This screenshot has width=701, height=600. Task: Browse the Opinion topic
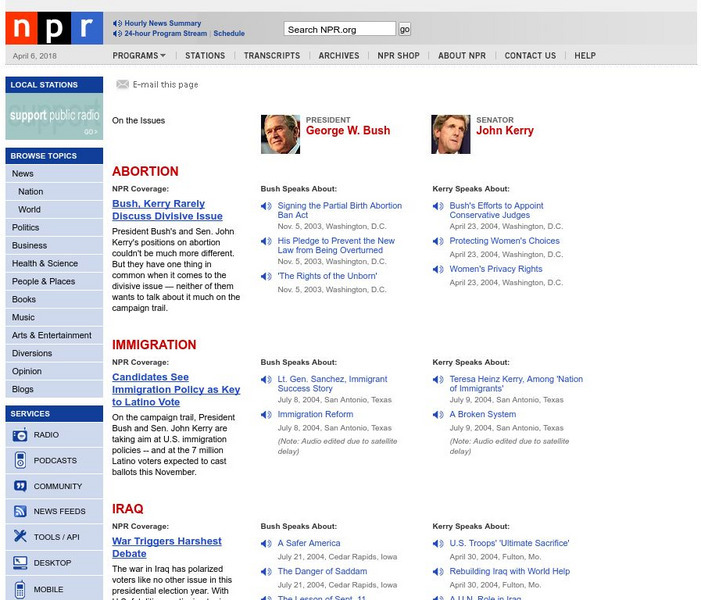(x=54, y=372)
